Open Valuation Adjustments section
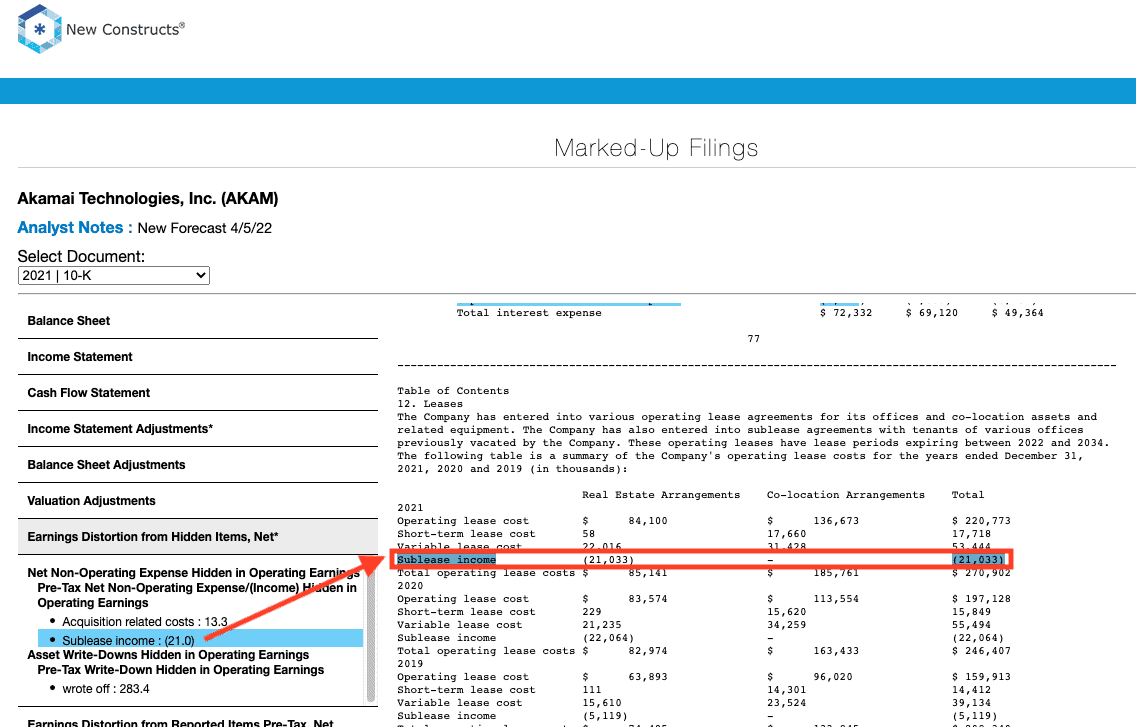Viewport: 1136px width, 727px height. 198,501
